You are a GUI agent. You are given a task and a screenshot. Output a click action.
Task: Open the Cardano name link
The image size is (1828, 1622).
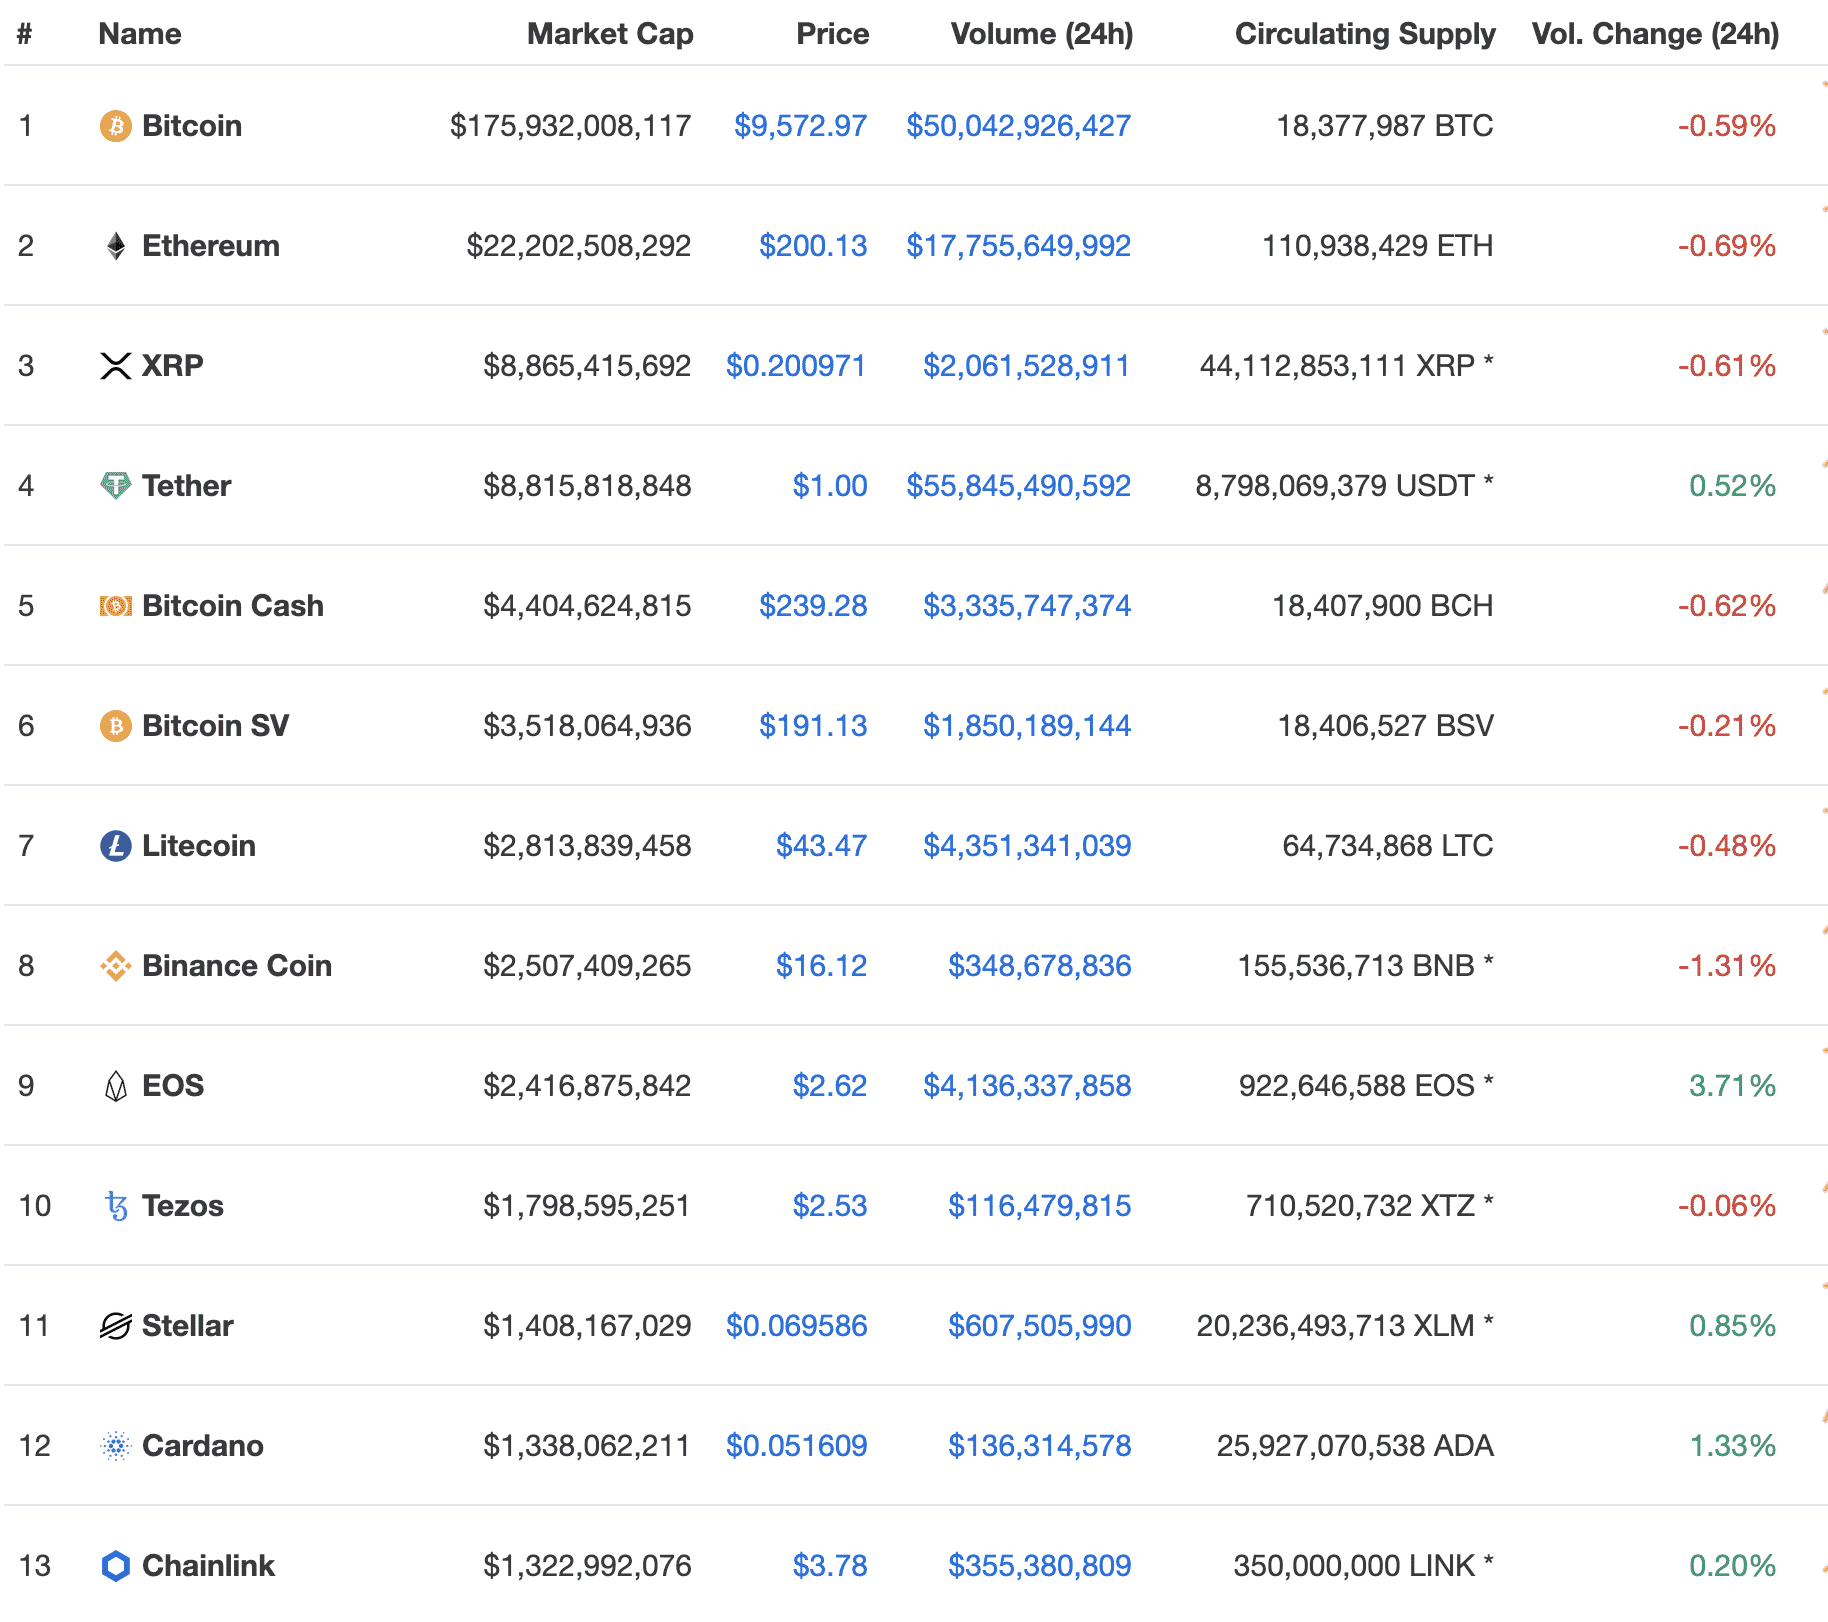[203, 1446]
